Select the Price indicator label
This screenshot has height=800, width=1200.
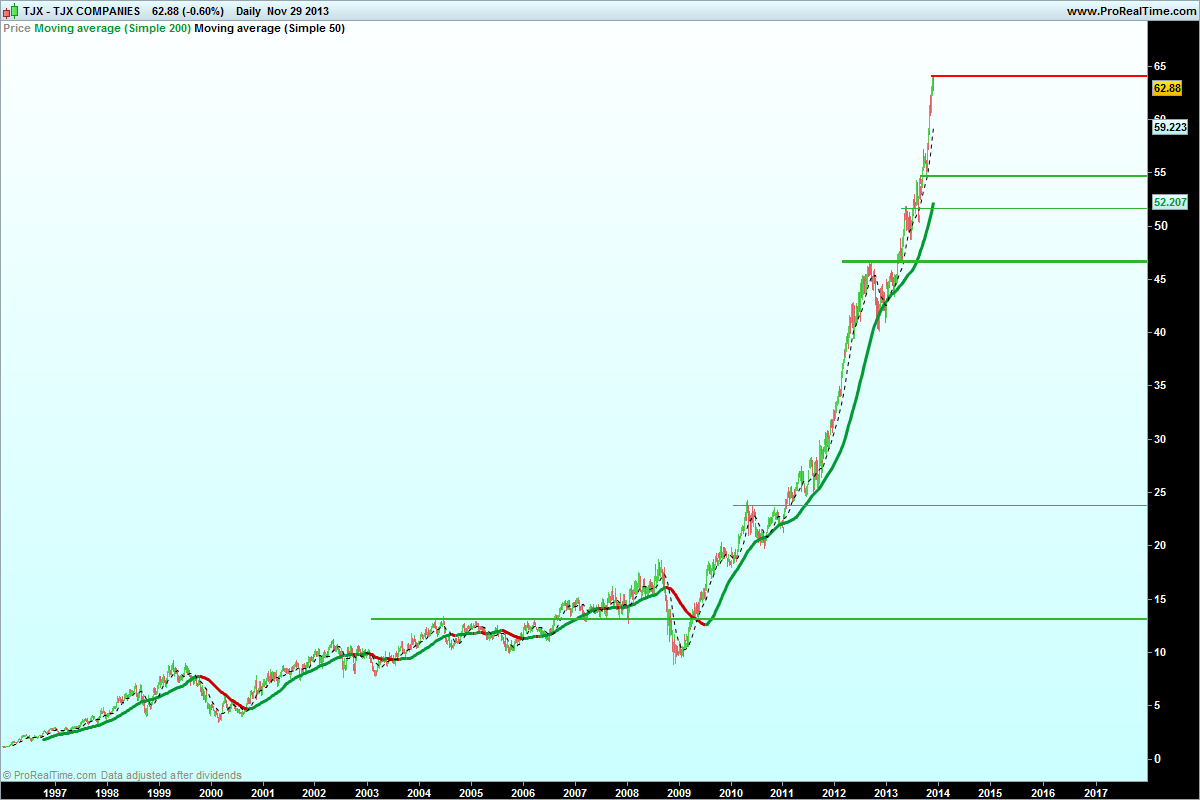pos(17,28)
